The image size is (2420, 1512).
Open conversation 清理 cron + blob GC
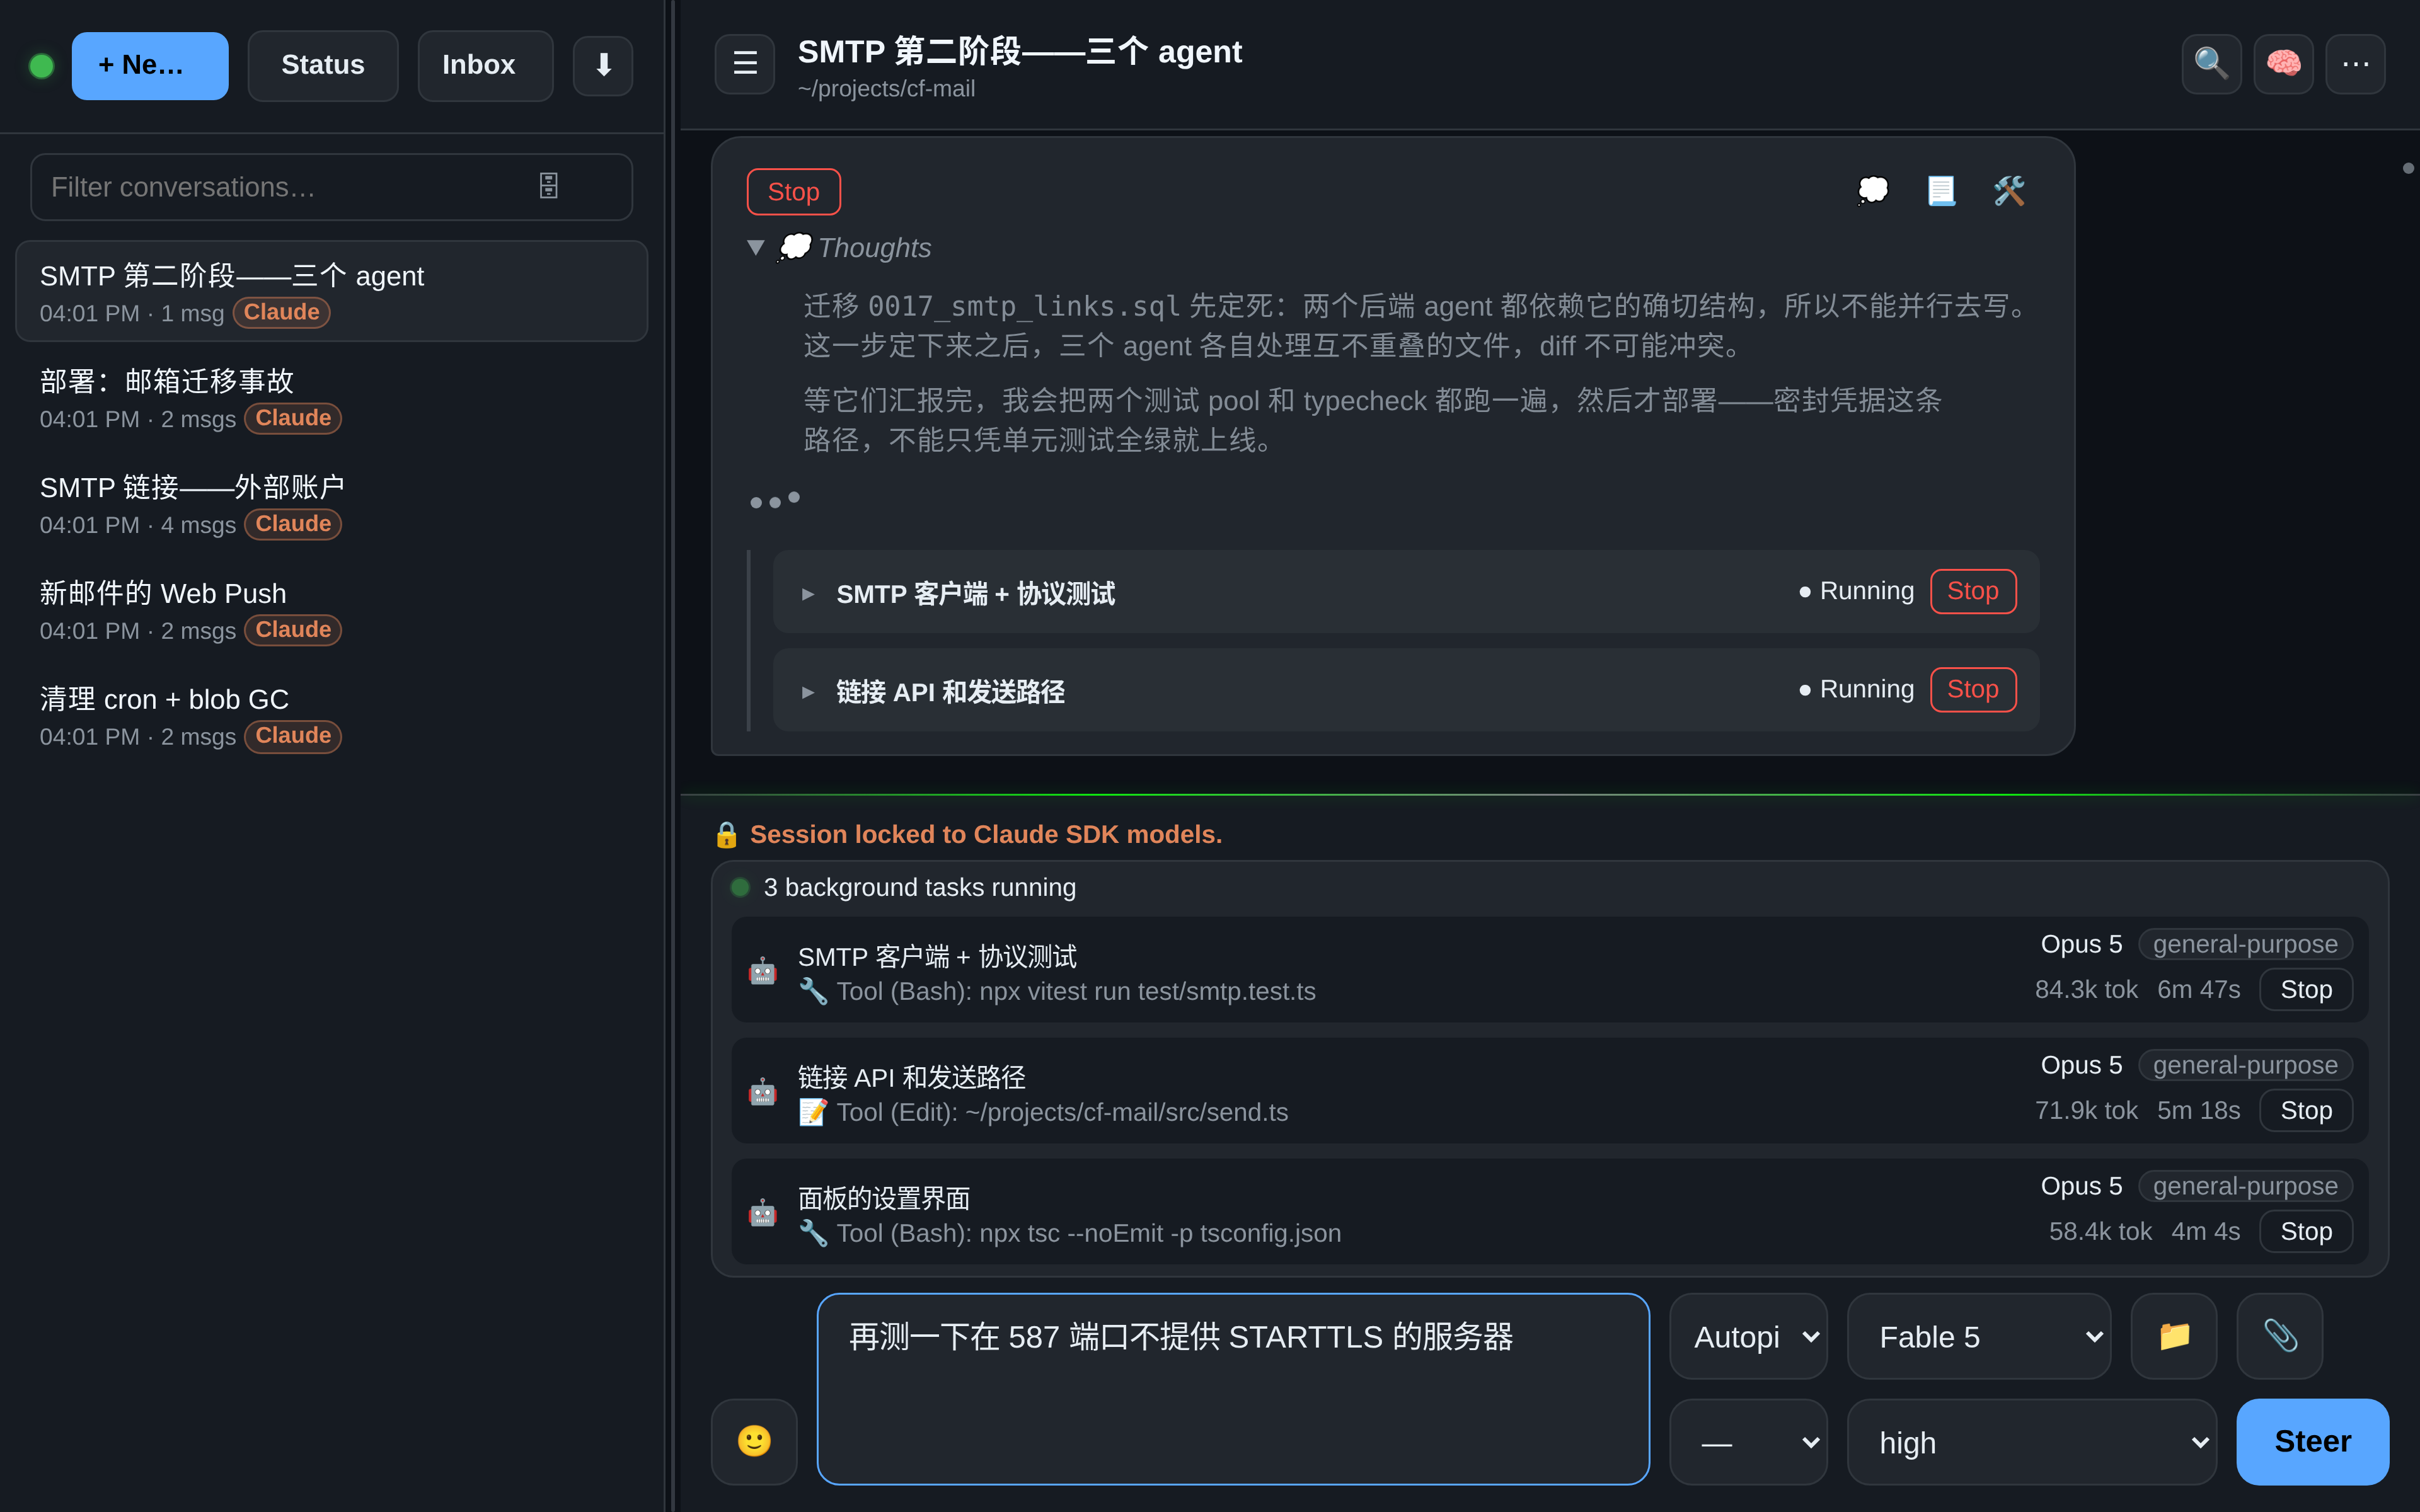331,716
